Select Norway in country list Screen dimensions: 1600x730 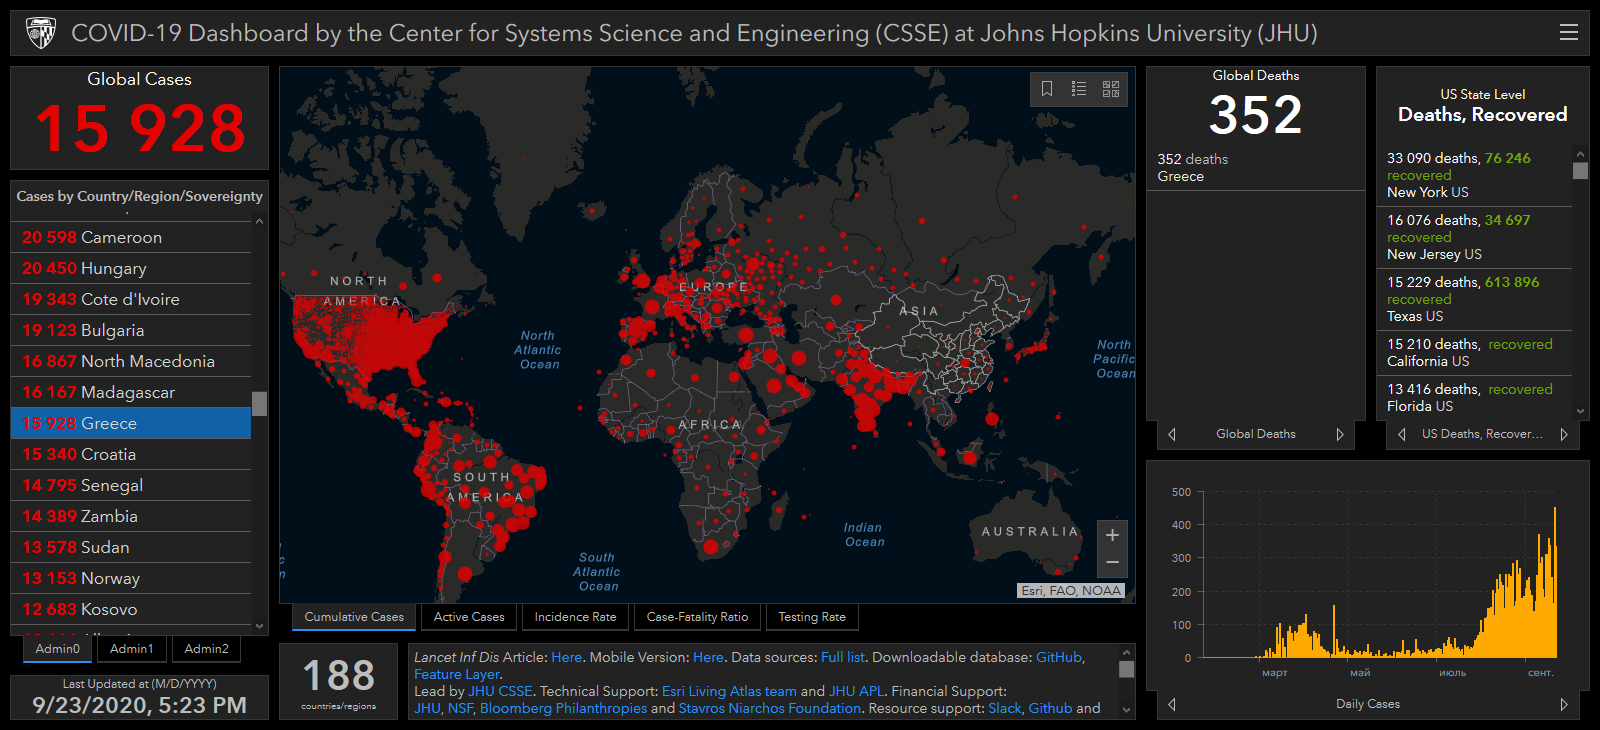pos(131,578)
